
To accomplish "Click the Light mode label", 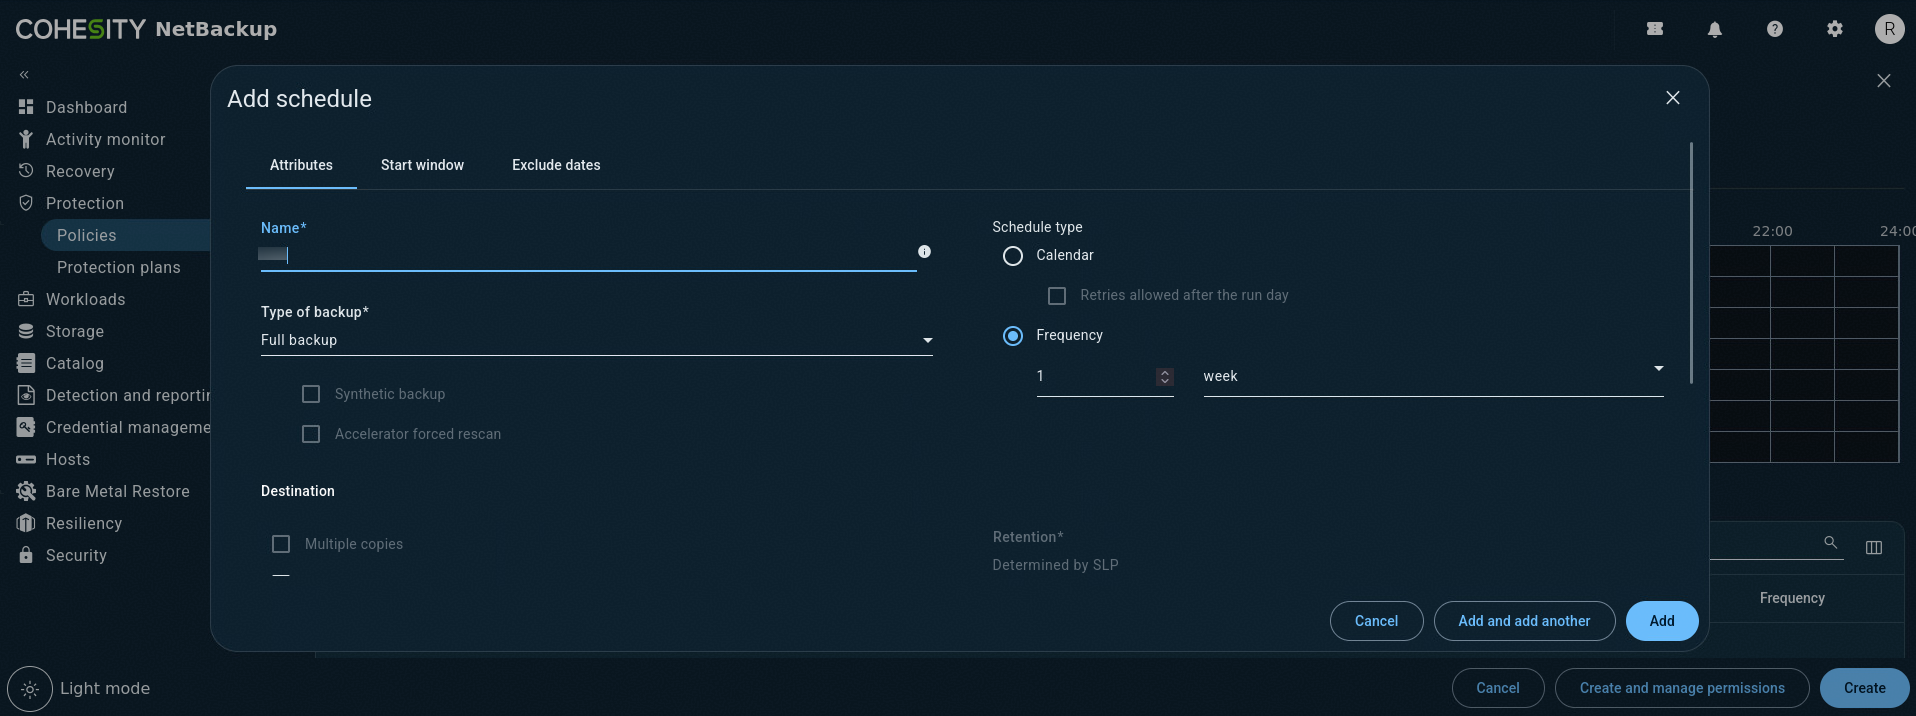I will coord(105,688).
